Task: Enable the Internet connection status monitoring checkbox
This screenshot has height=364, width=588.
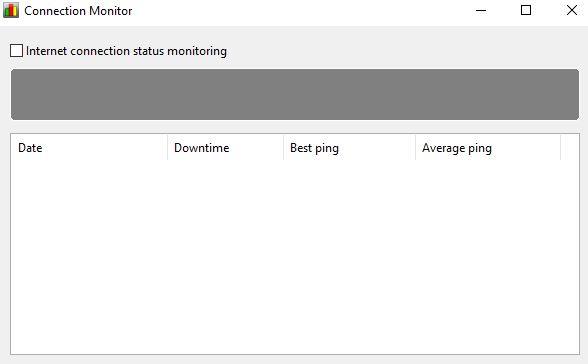Action: tap(16, 51)
